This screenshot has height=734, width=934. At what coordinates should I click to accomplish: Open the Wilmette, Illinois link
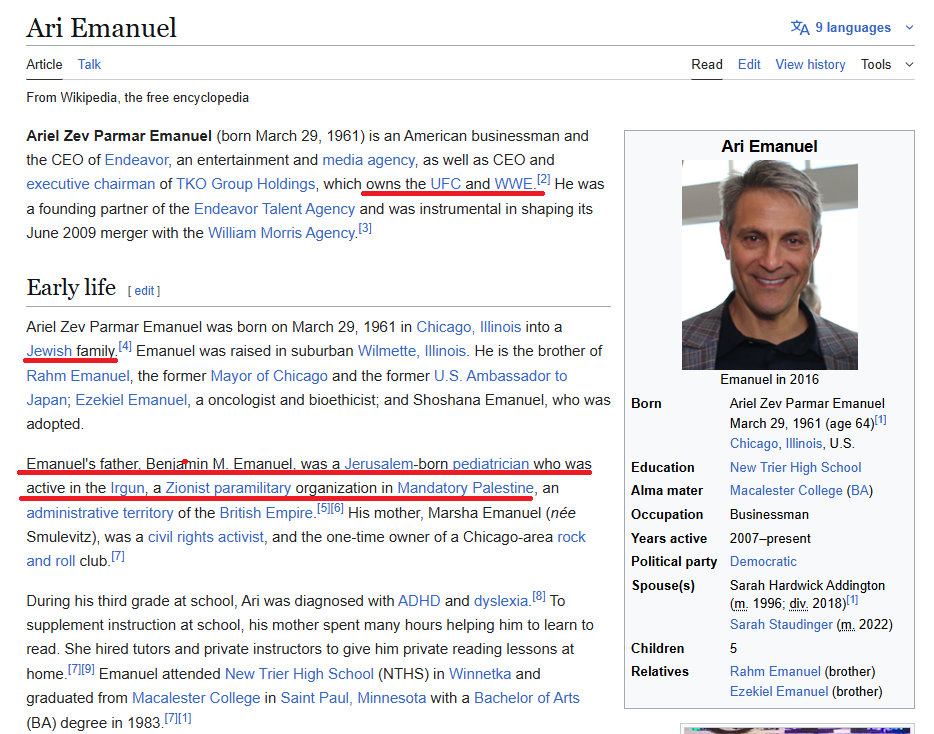tap(412, 351)
